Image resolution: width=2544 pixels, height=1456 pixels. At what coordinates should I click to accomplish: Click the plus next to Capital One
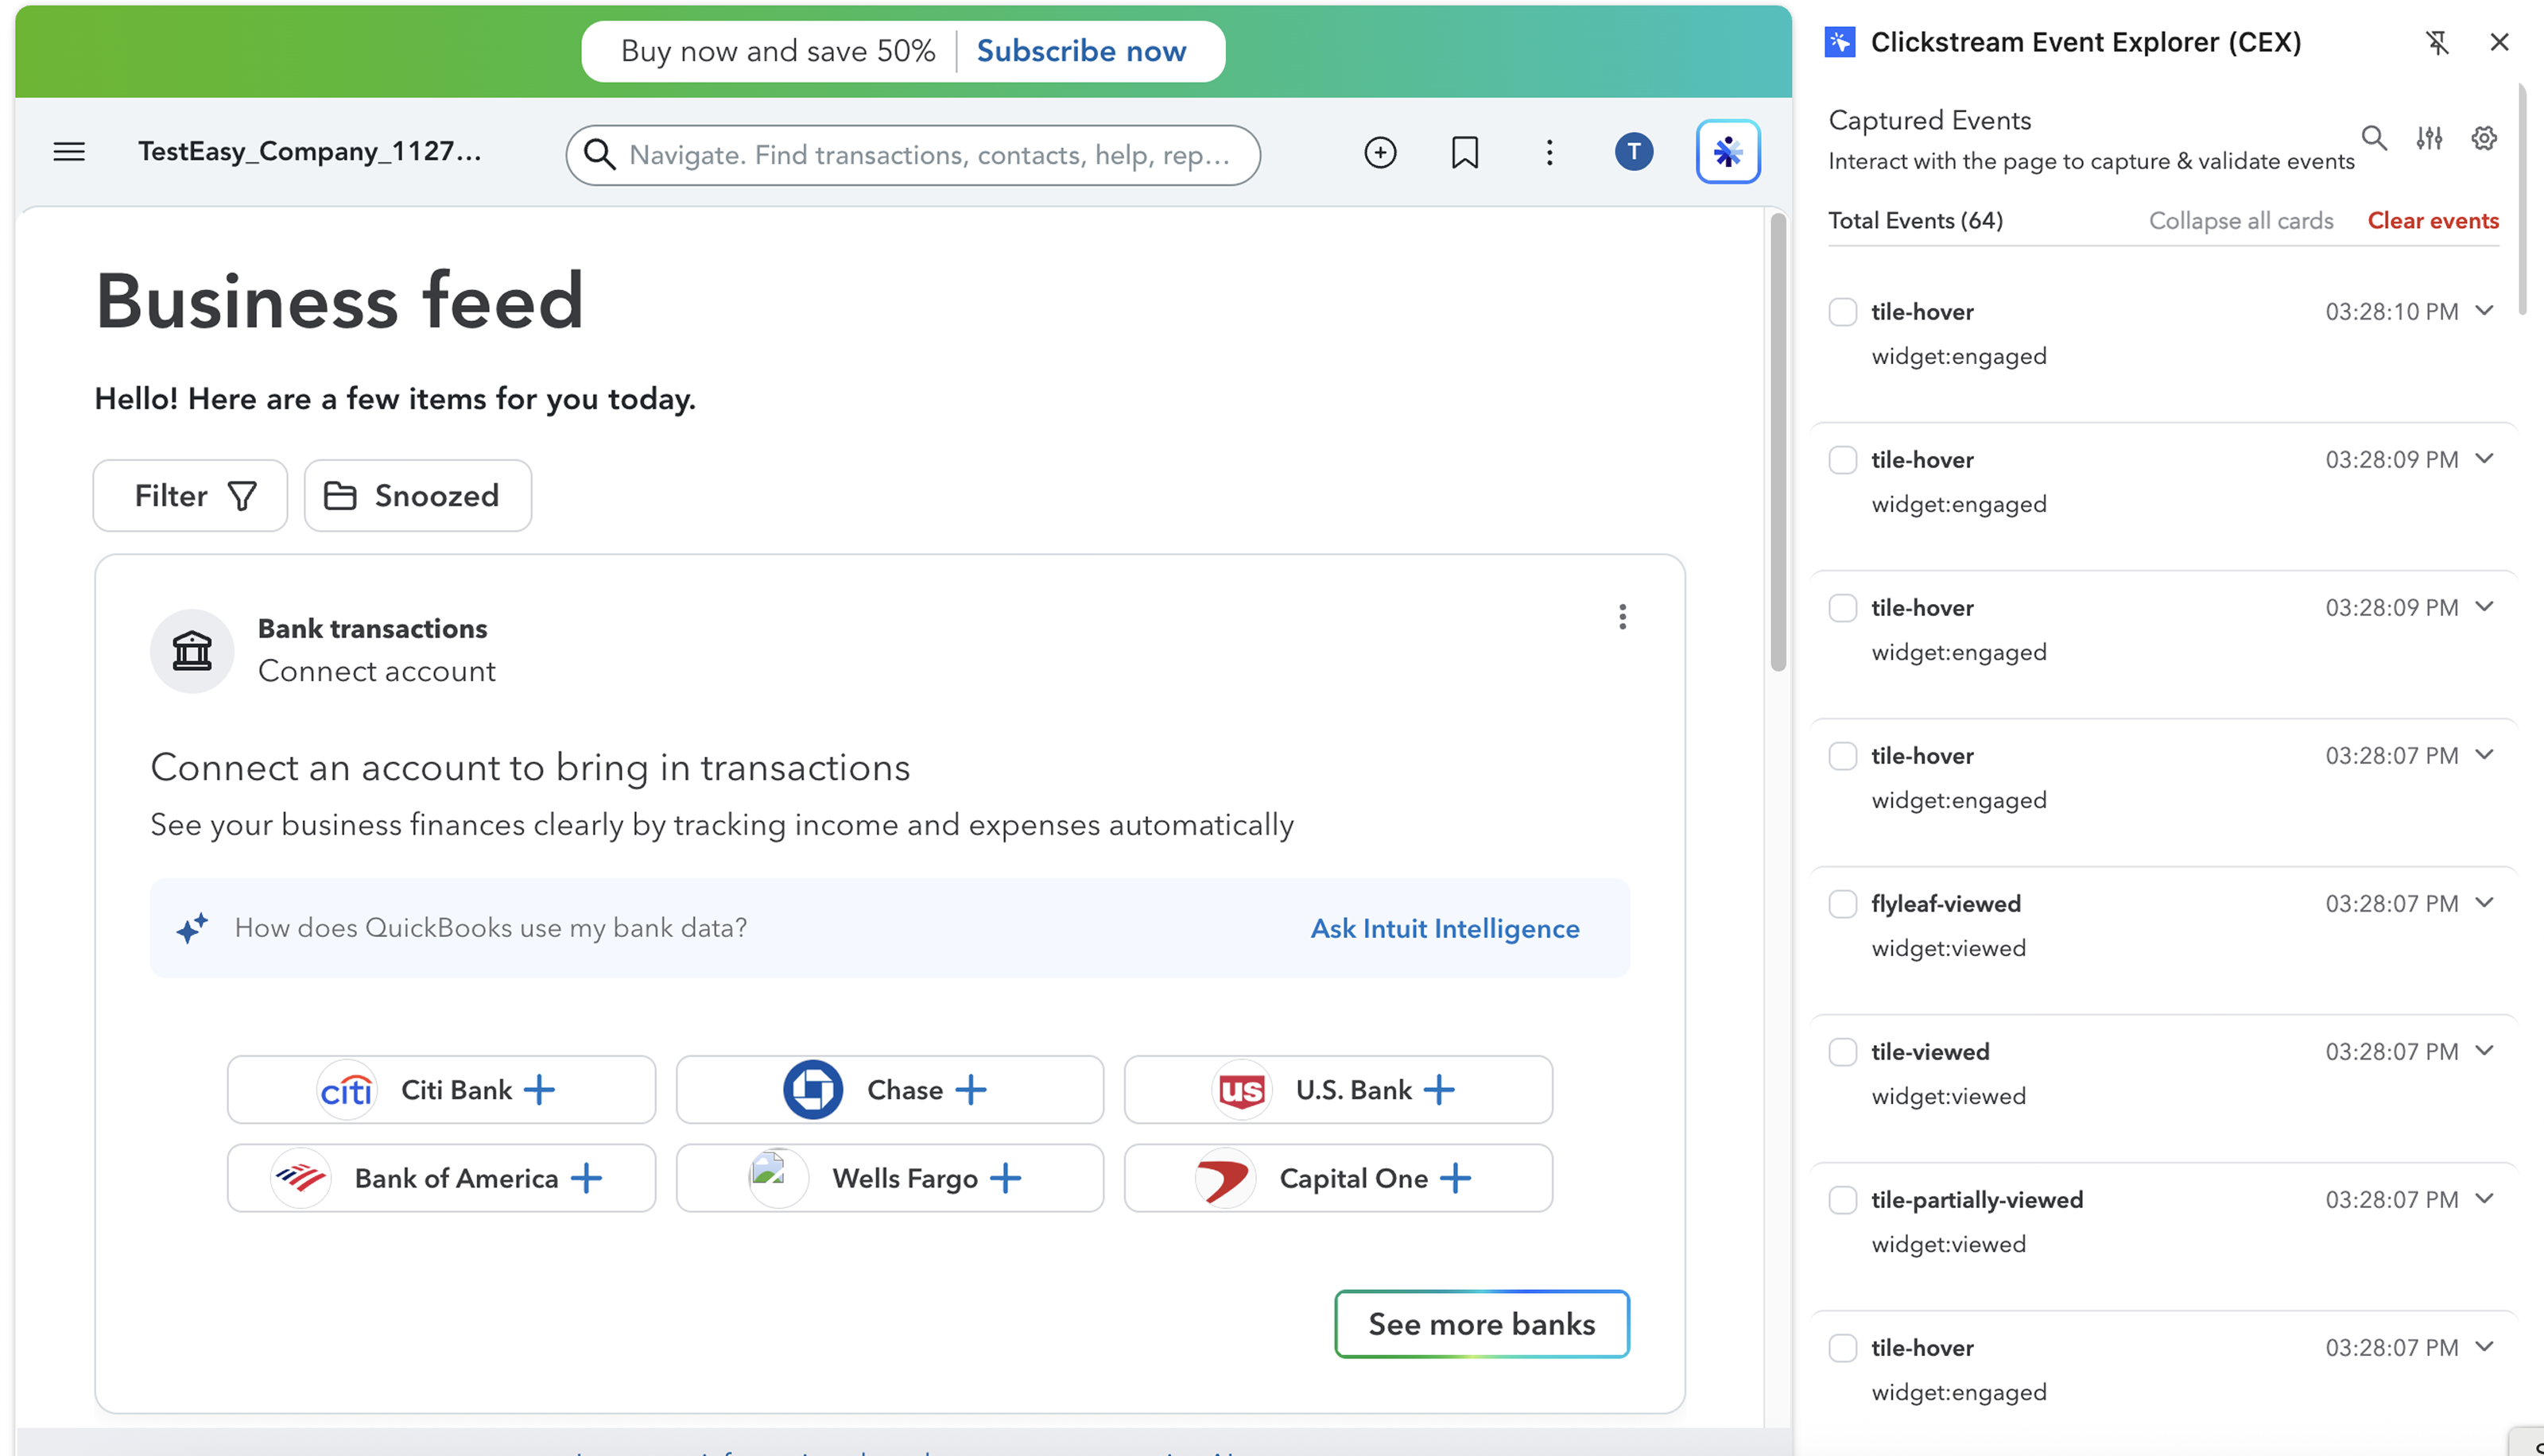(x=1455, y=1178)
